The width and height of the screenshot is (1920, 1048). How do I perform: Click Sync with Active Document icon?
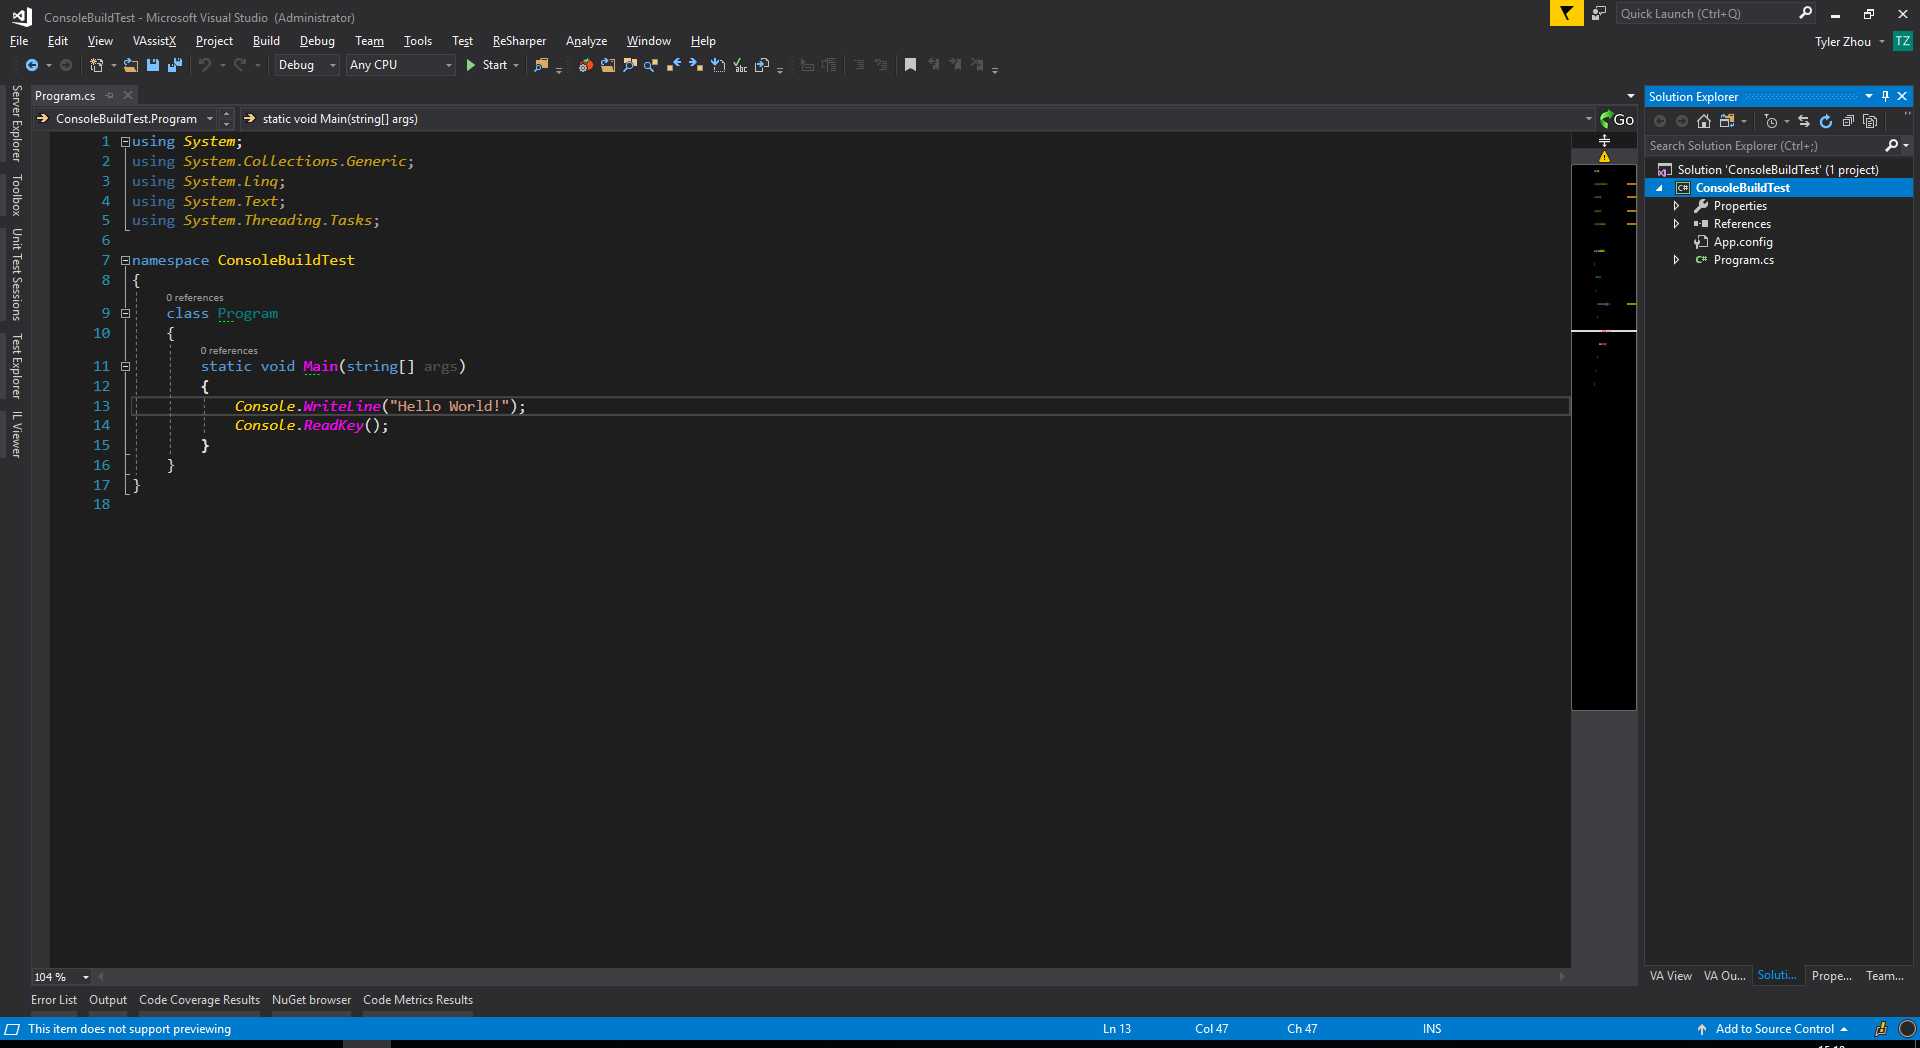tap(1804, 121)
